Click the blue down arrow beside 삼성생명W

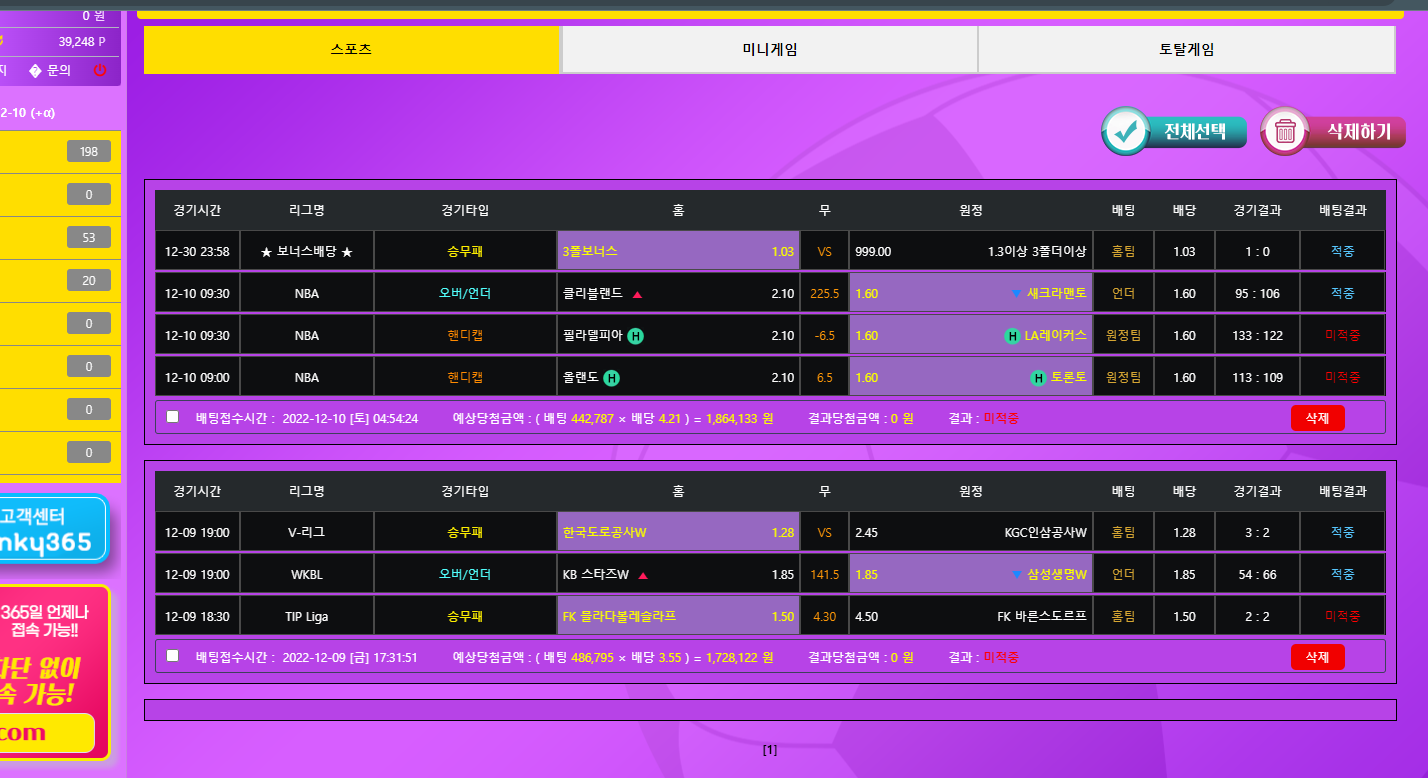(1016, 575)
